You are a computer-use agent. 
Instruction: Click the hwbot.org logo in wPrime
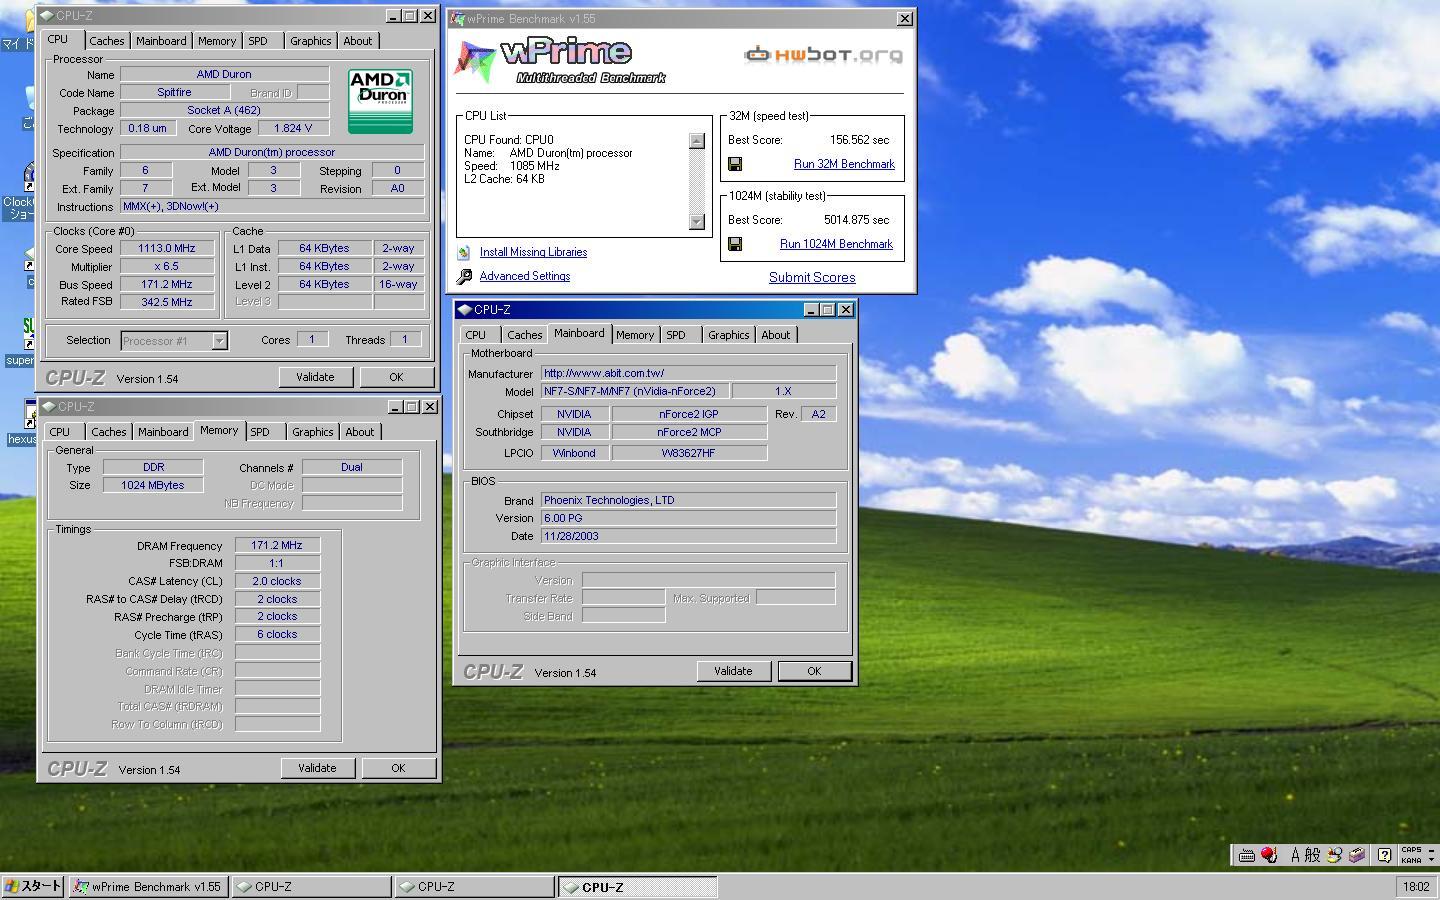tap(823, 54)
